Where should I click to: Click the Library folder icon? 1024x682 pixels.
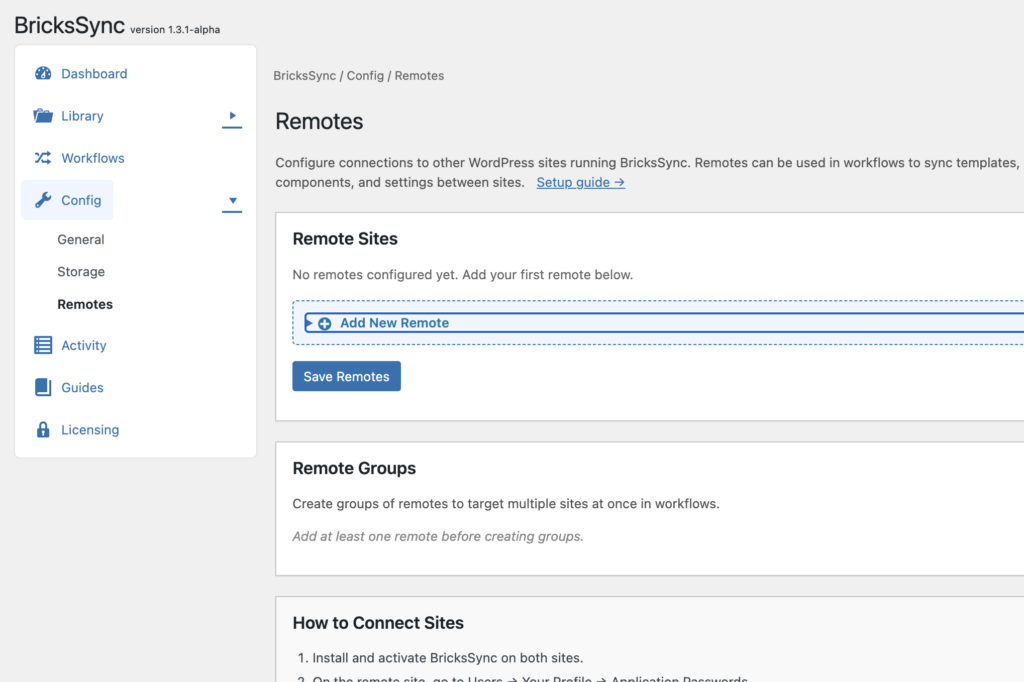(43, 116)
